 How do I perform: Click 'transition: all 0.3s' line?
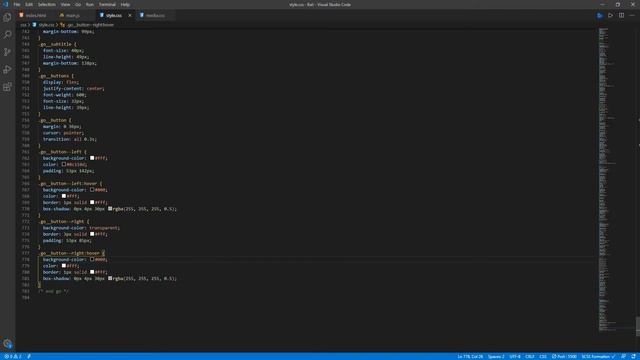(x=70, y=139)
